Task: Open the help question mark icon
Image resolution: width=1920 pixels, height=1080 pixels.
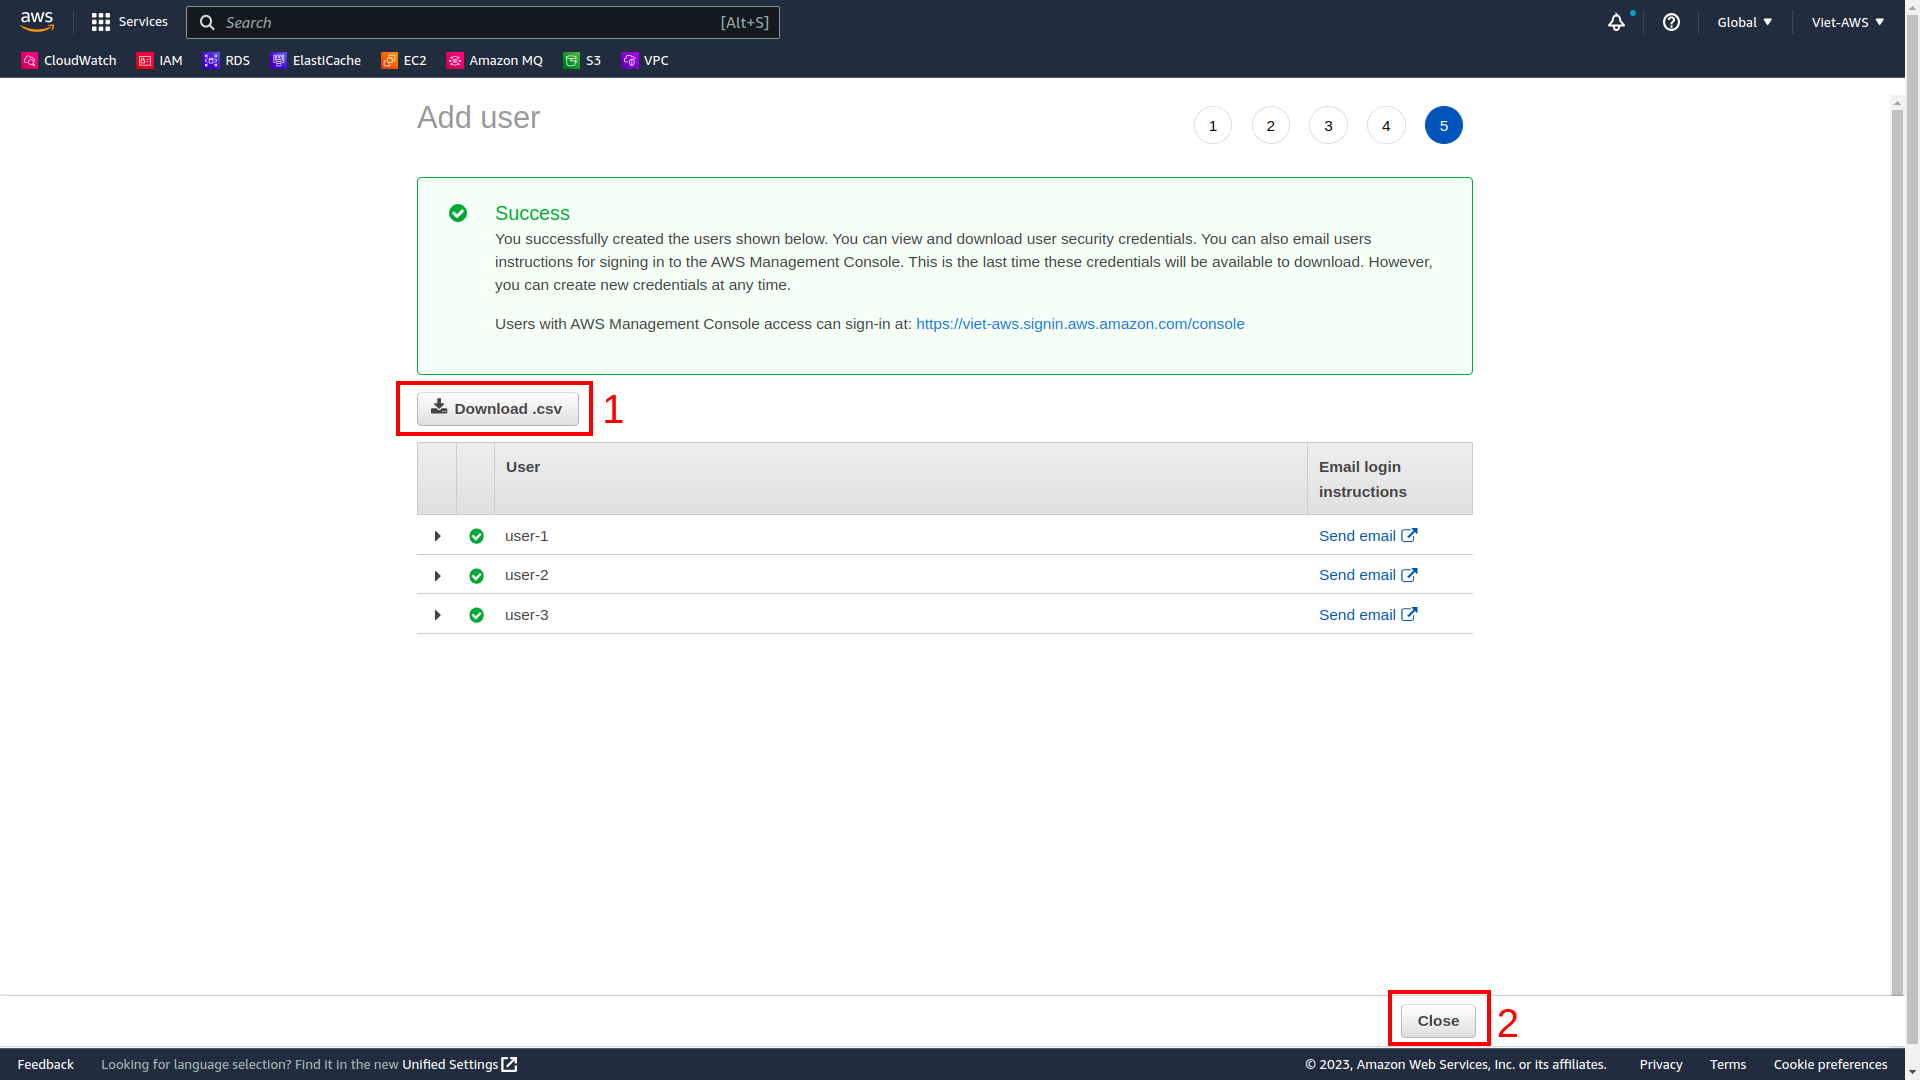Action: (x=1671, y=22)
